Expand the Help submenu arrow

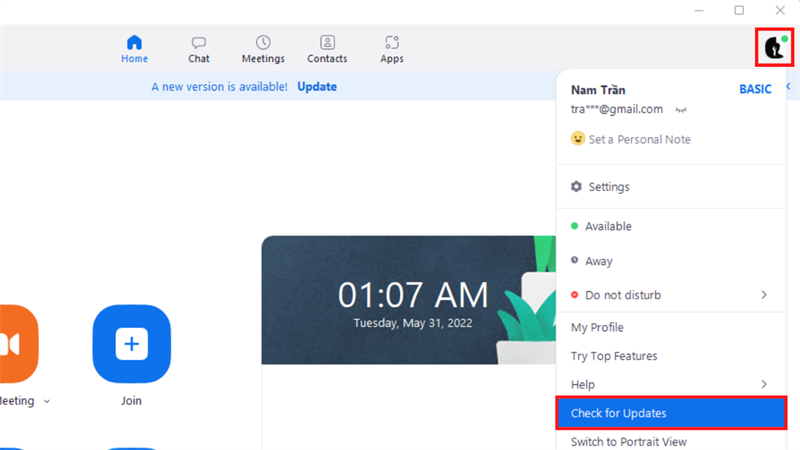(764, 384)
